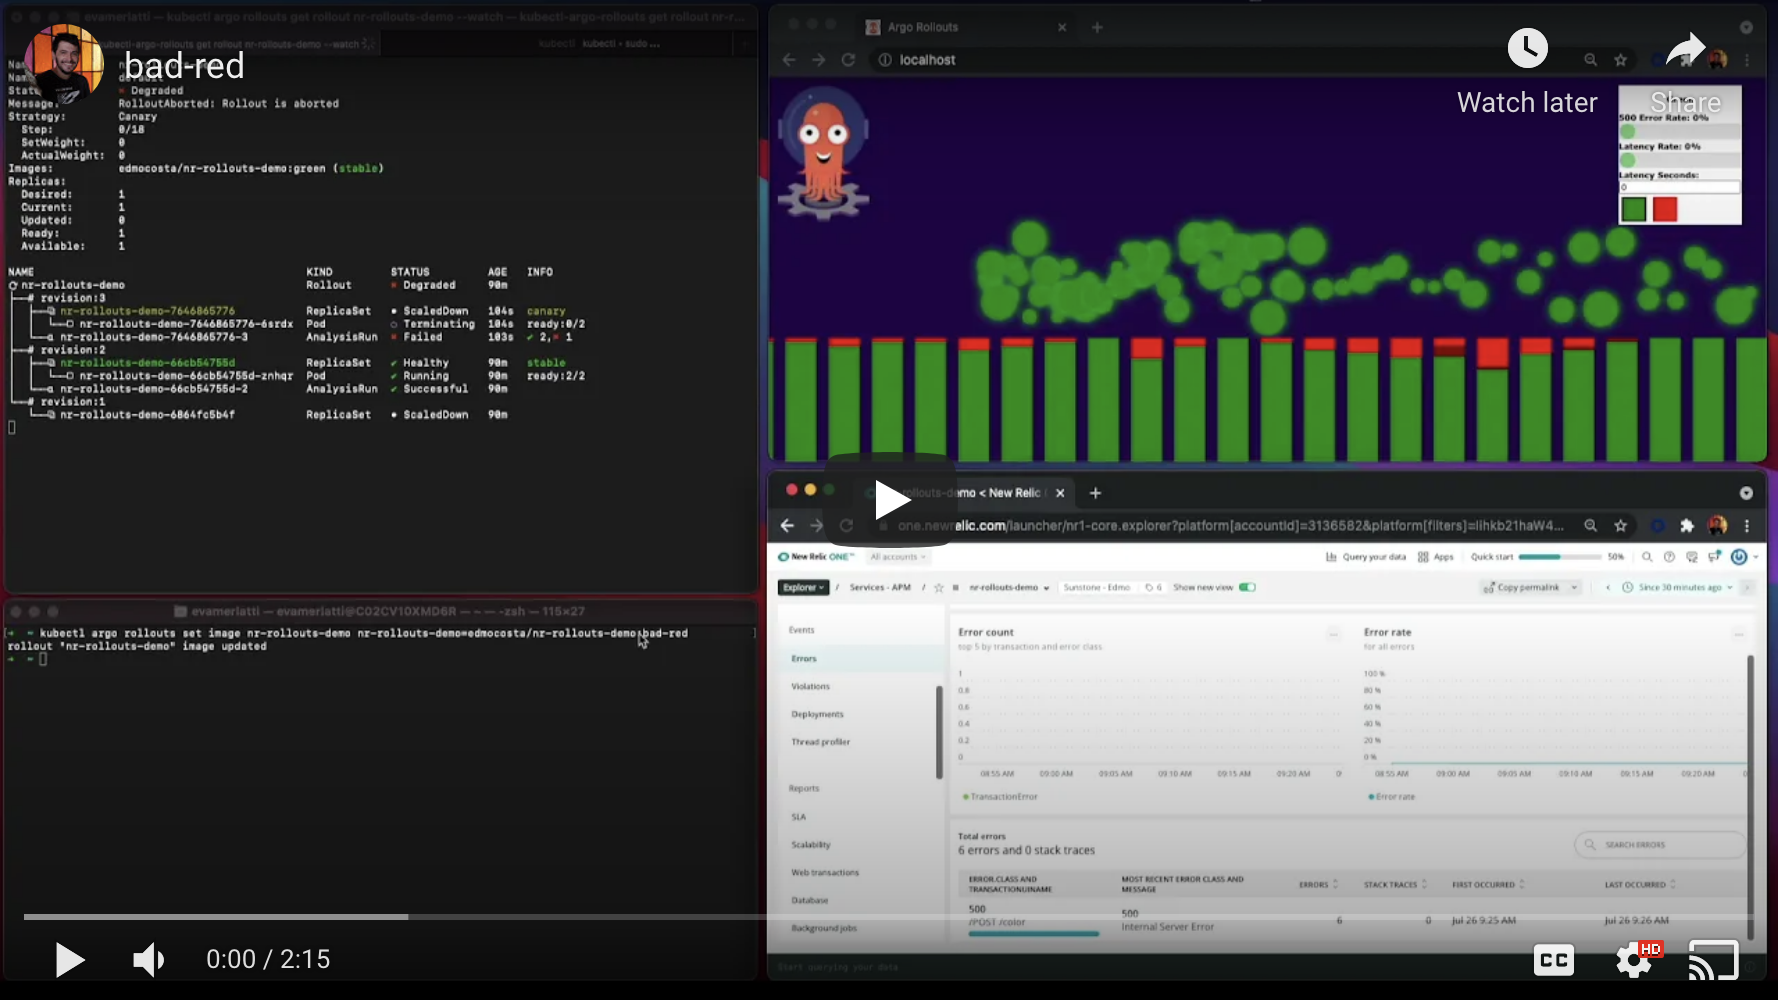Screen dimensions: 1782x1000
Task: Open the Apps launcher
Action: point(1436,557)
